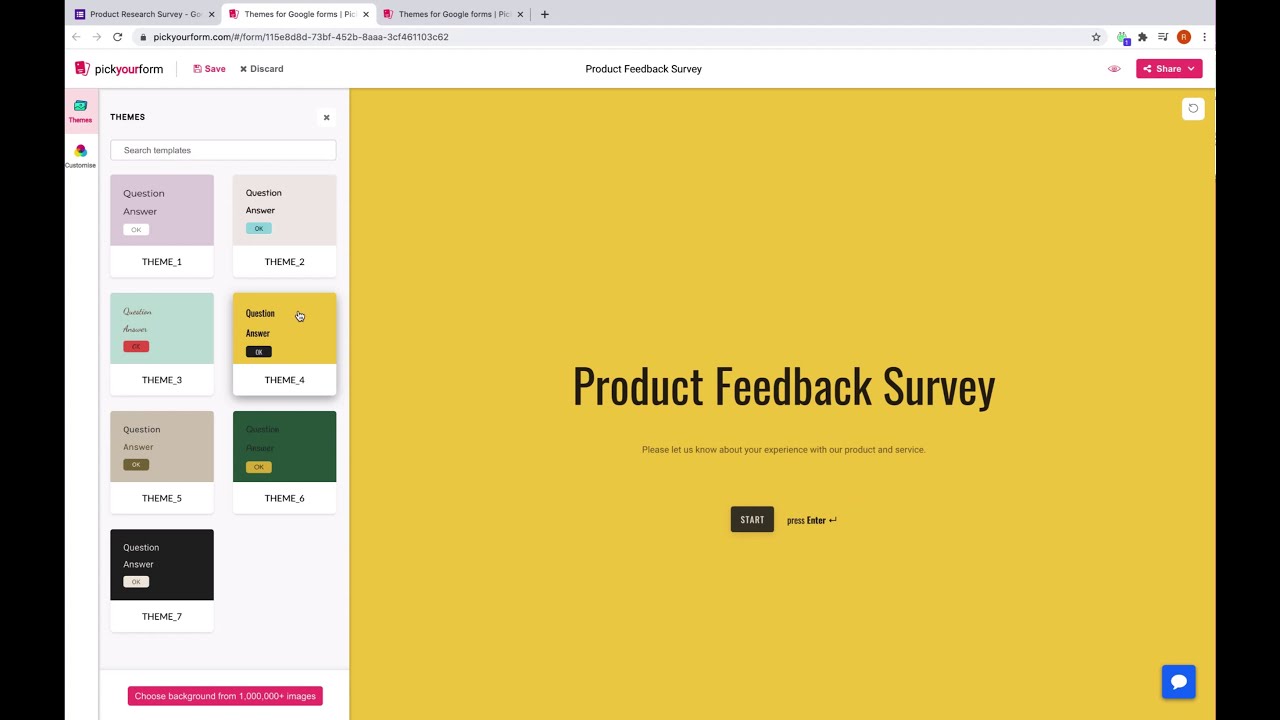Viewport: 1280px width, 720px height.
Task: Click the preview eye icon
Action: tap(1114, 69)
